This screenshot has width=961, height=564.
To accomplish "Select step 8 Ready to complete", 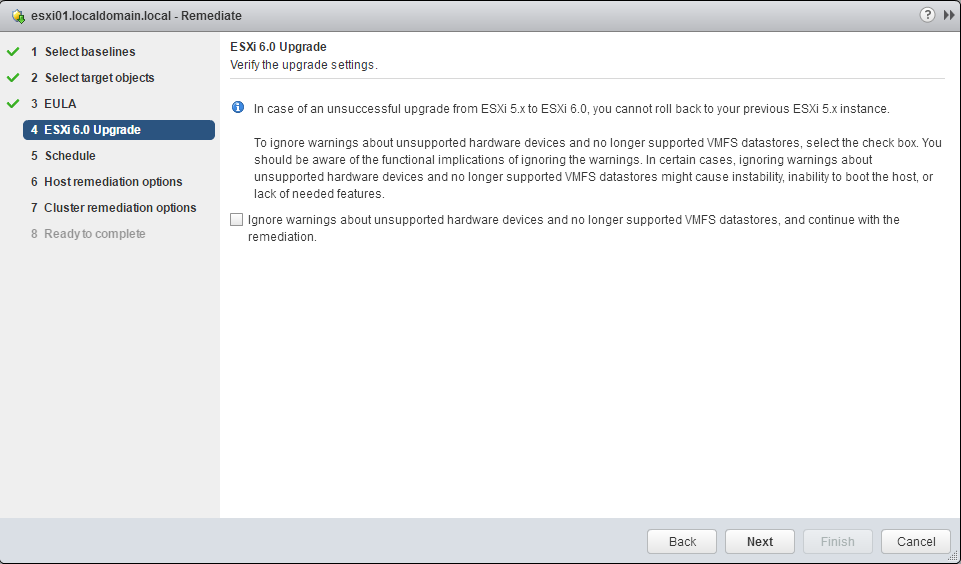I will tap(94, 234).
